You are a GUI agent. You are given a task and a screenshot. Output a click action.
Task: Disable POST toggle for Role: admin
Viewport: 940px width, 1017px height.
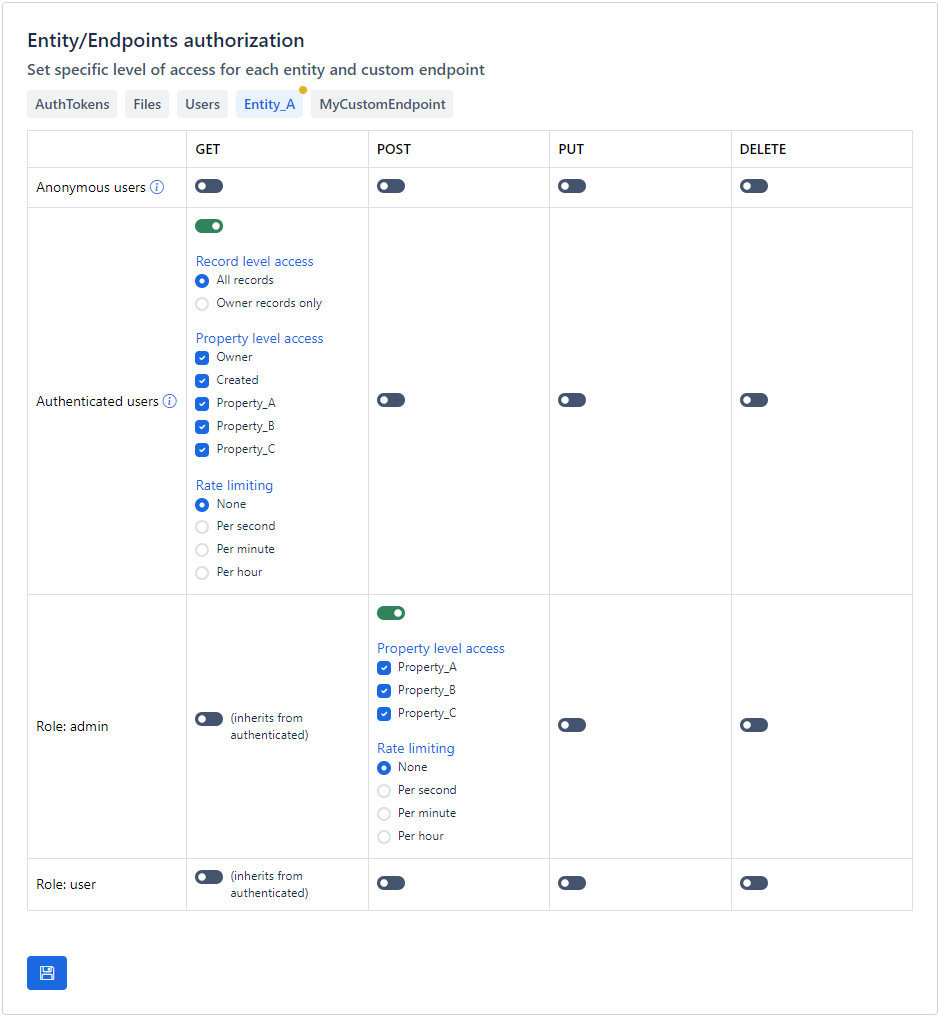point(391,613)
